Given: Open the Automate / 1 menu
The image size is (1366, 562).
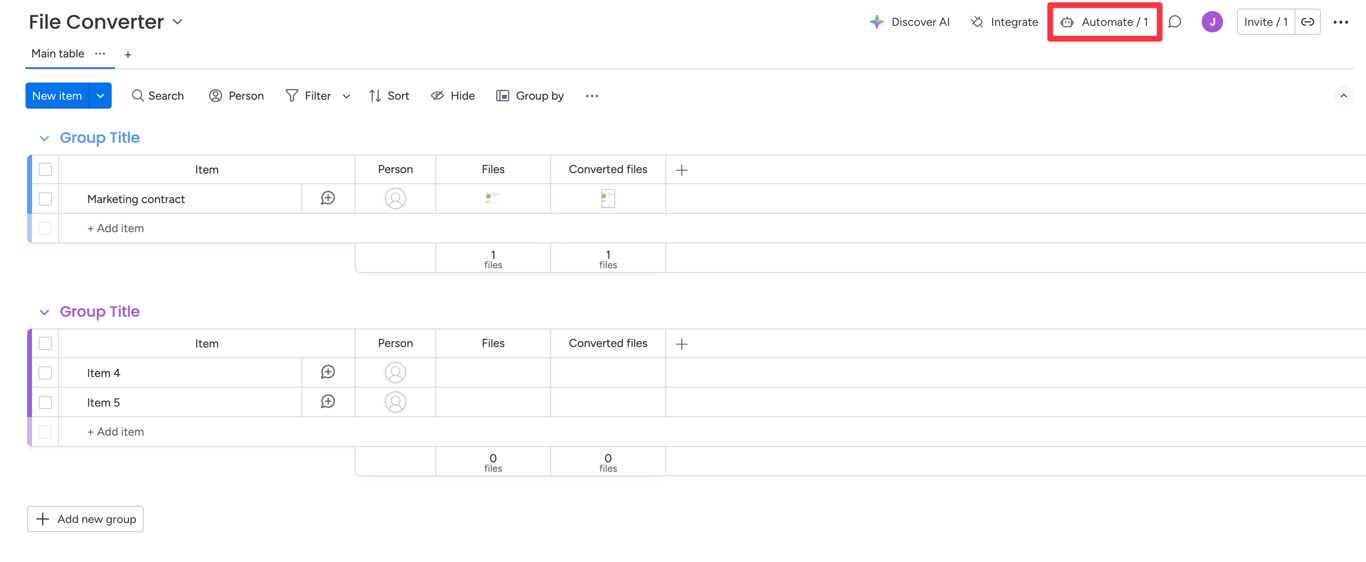Looking at the screenshot, I should coord(1104,22).
